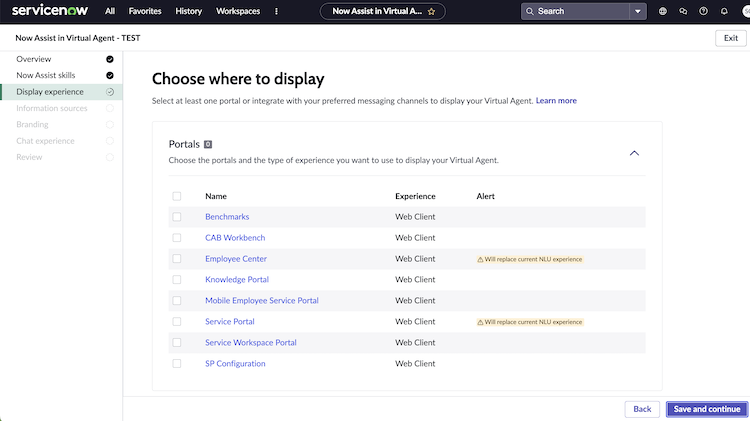
Task: Click the Now Assist in Virtual Agent title pill
Action: click(382, 11)
